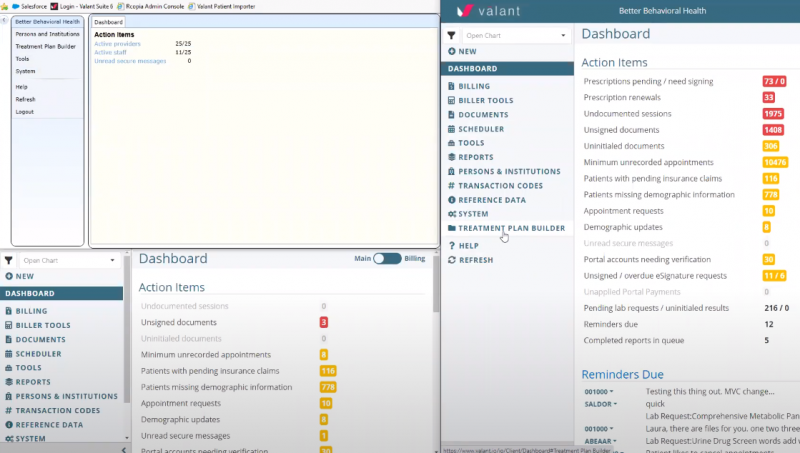Click the New plus icon under Valant logo
This screenshot has width=800, height=453.
tap(452, 51)
